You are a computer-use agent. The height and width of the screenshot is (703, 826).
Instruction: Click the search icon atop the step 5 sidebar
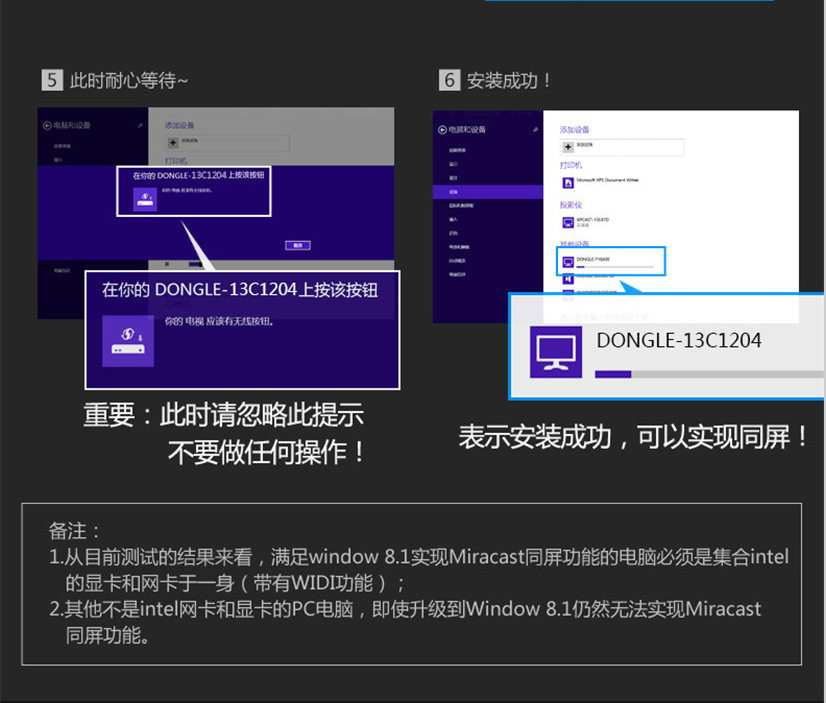(140, 125)
